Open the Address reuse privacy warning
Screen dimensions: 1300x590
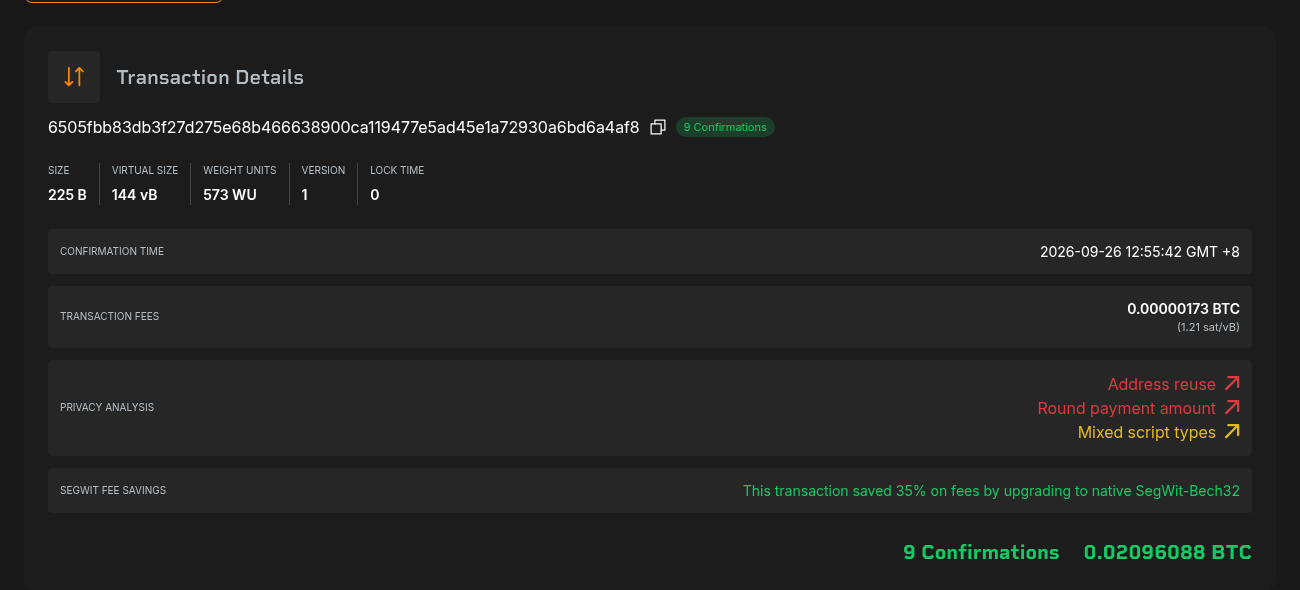pyautogui.click(x=1162, y=384)
